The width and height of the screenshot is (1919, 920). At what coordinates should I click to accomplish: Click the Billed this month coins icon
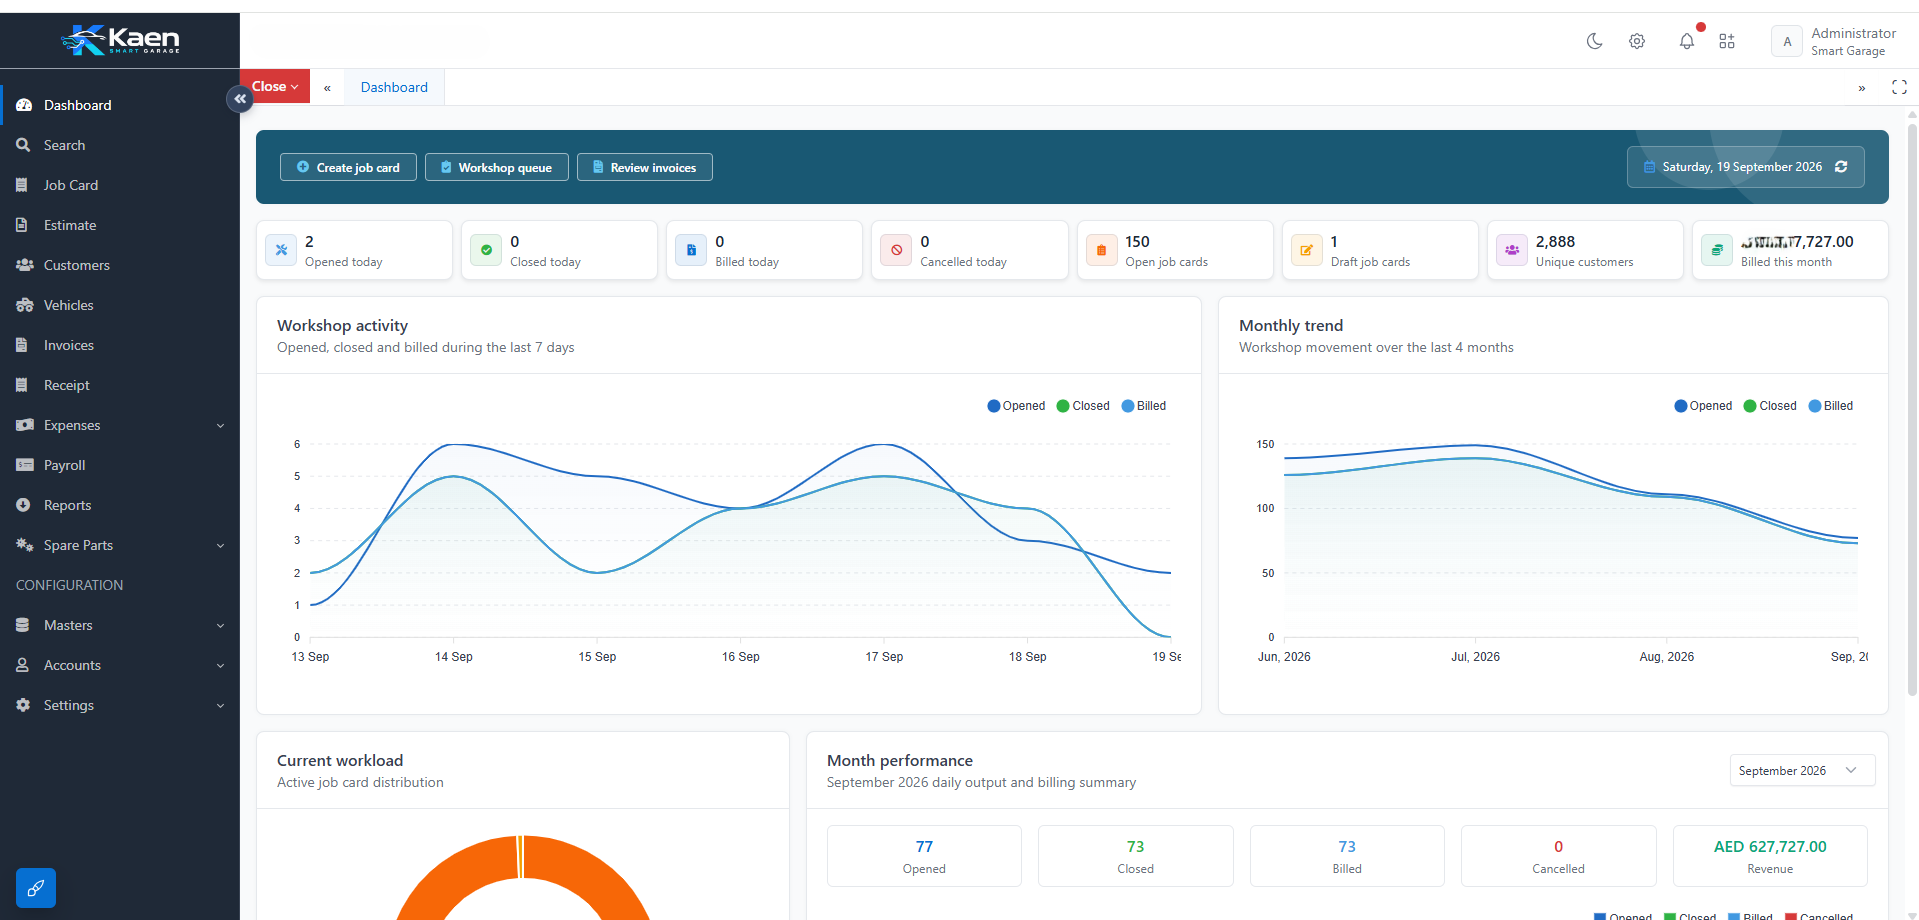[x=1717, y=250]
